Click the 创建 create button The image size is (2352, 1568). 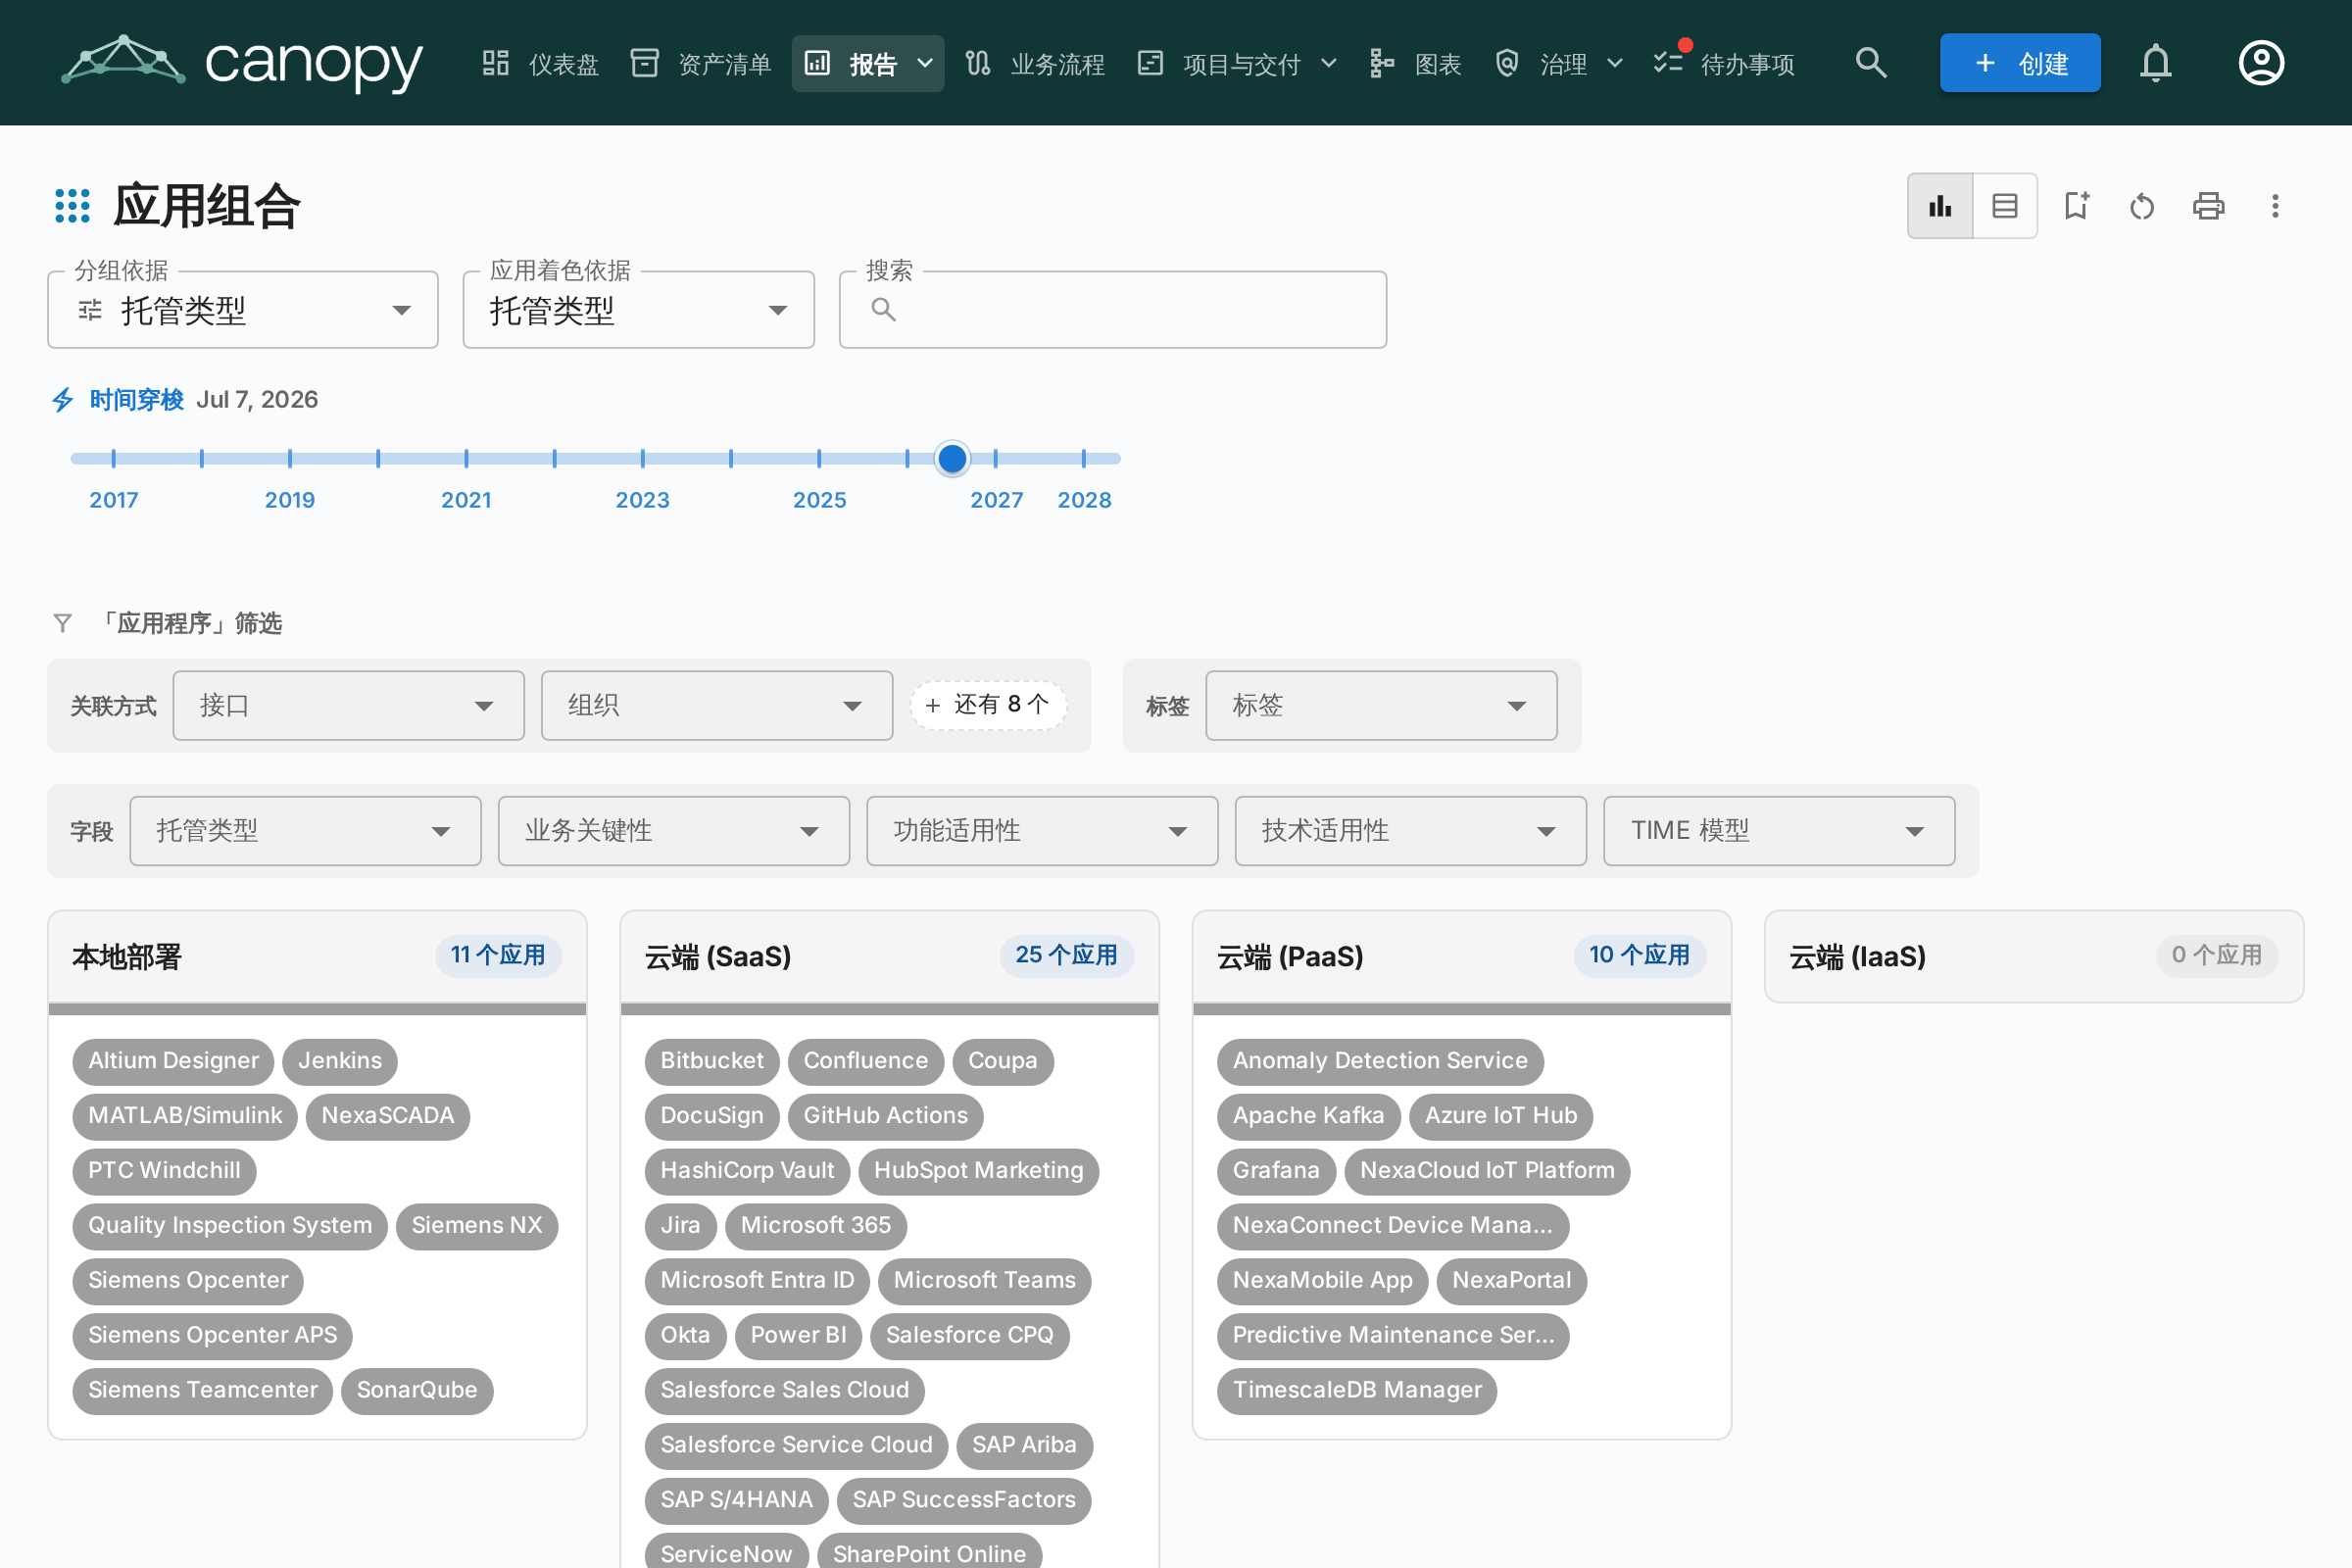[2020, 63]
